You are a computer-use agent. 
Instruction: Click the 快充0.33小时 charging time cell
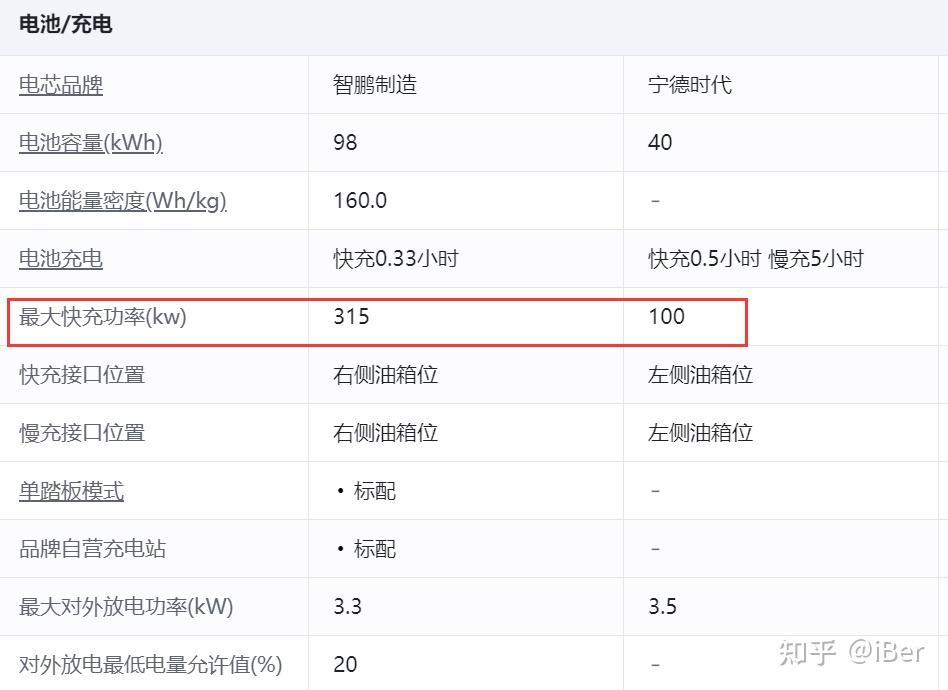click(392, 258)
